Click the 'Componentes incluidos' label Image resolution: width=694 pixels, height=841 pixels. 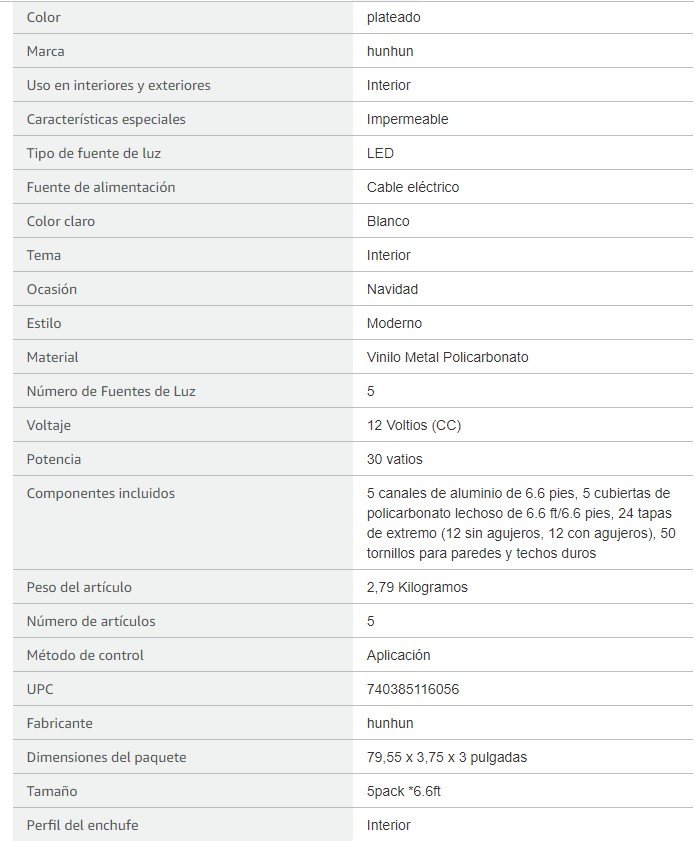point(101,493)
